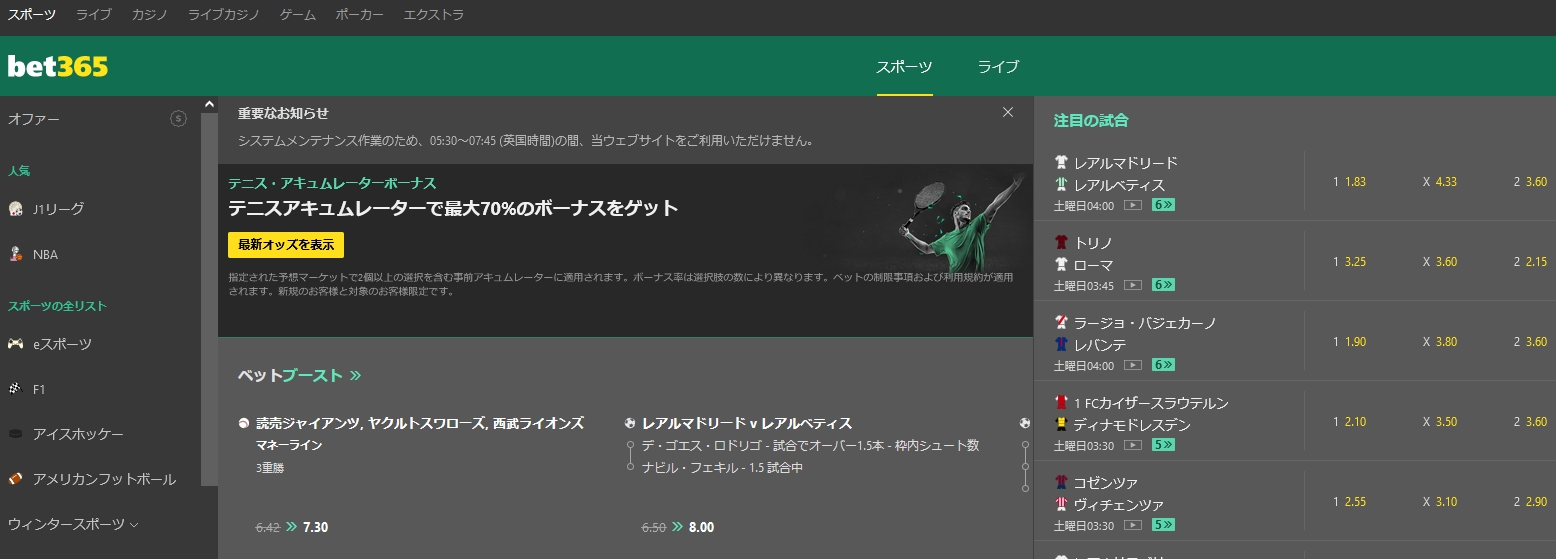Bet on draw at 4.33
The image size is (1556, 559).
[x=1440, y=182]
